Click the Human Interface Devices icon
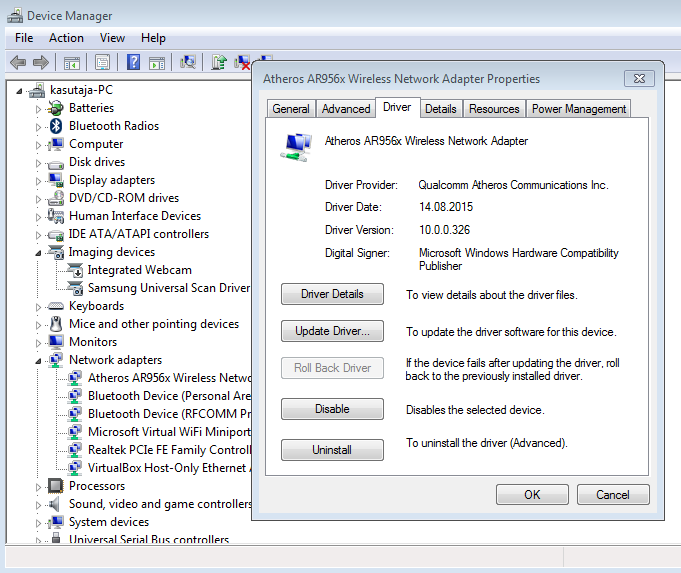Viewport: 681px width, 573px height. (x=56, y=216)
